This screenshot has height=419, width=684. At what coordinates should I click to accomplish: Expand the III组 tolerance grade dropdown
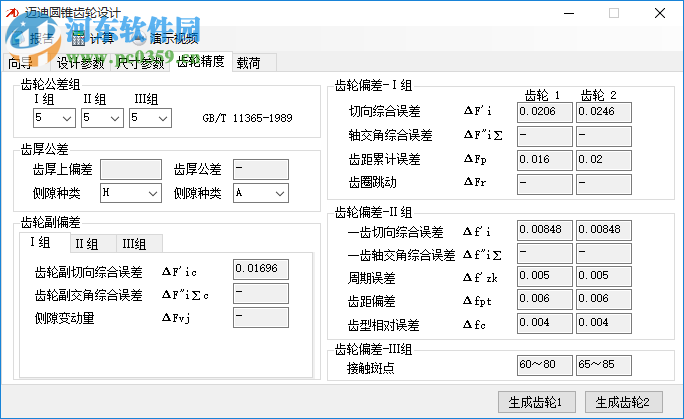(150, 118)
